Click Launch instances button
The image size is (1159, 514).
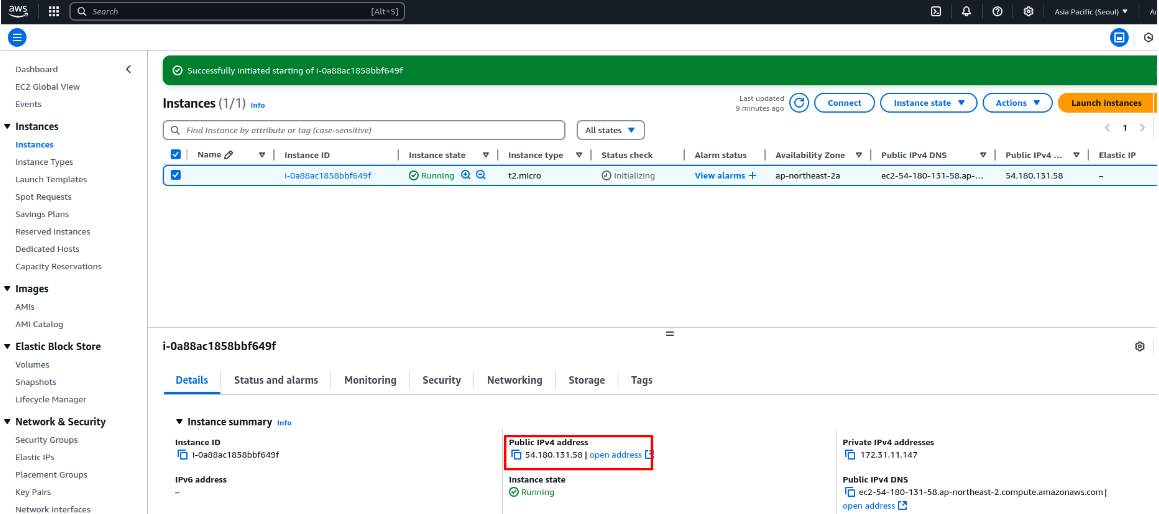click(x=1106, y=103)
